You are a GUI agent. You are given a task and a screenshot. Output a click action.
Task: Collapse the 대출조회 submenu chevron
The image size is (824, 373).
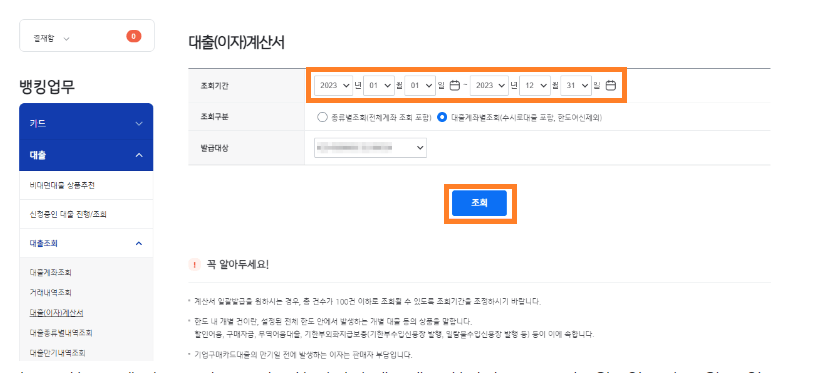point(139,243)
